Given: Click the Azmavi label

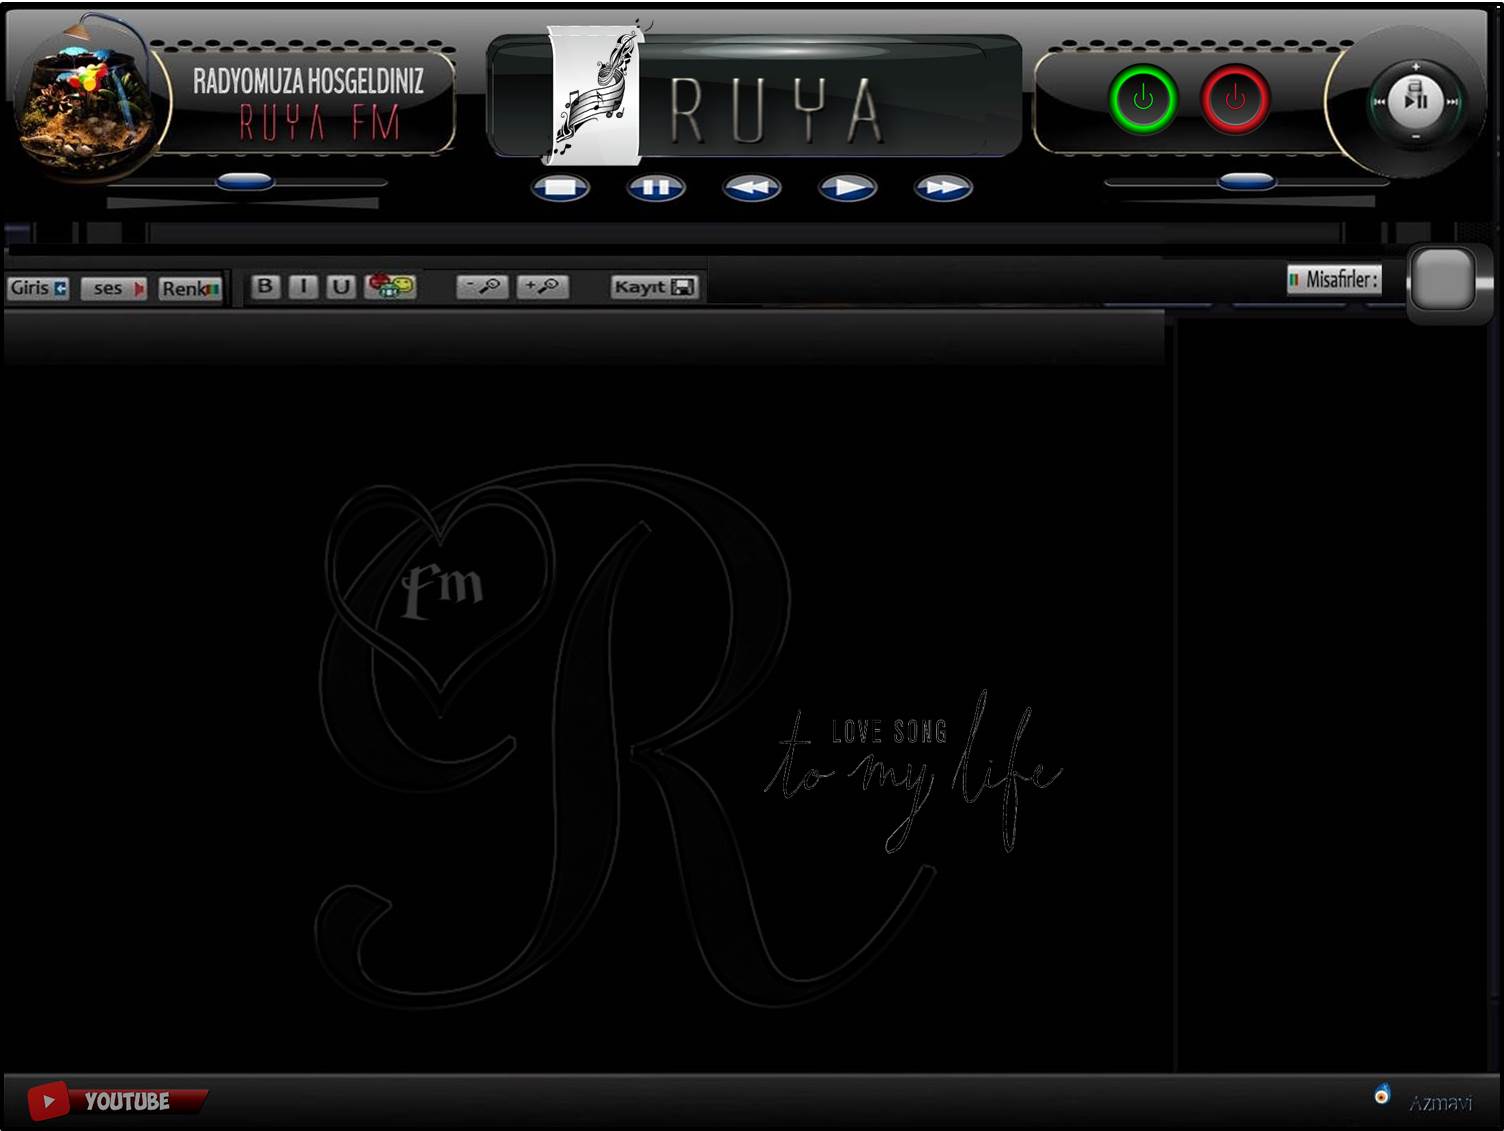Looking at the screenshot, I should pos(1440,1103).
